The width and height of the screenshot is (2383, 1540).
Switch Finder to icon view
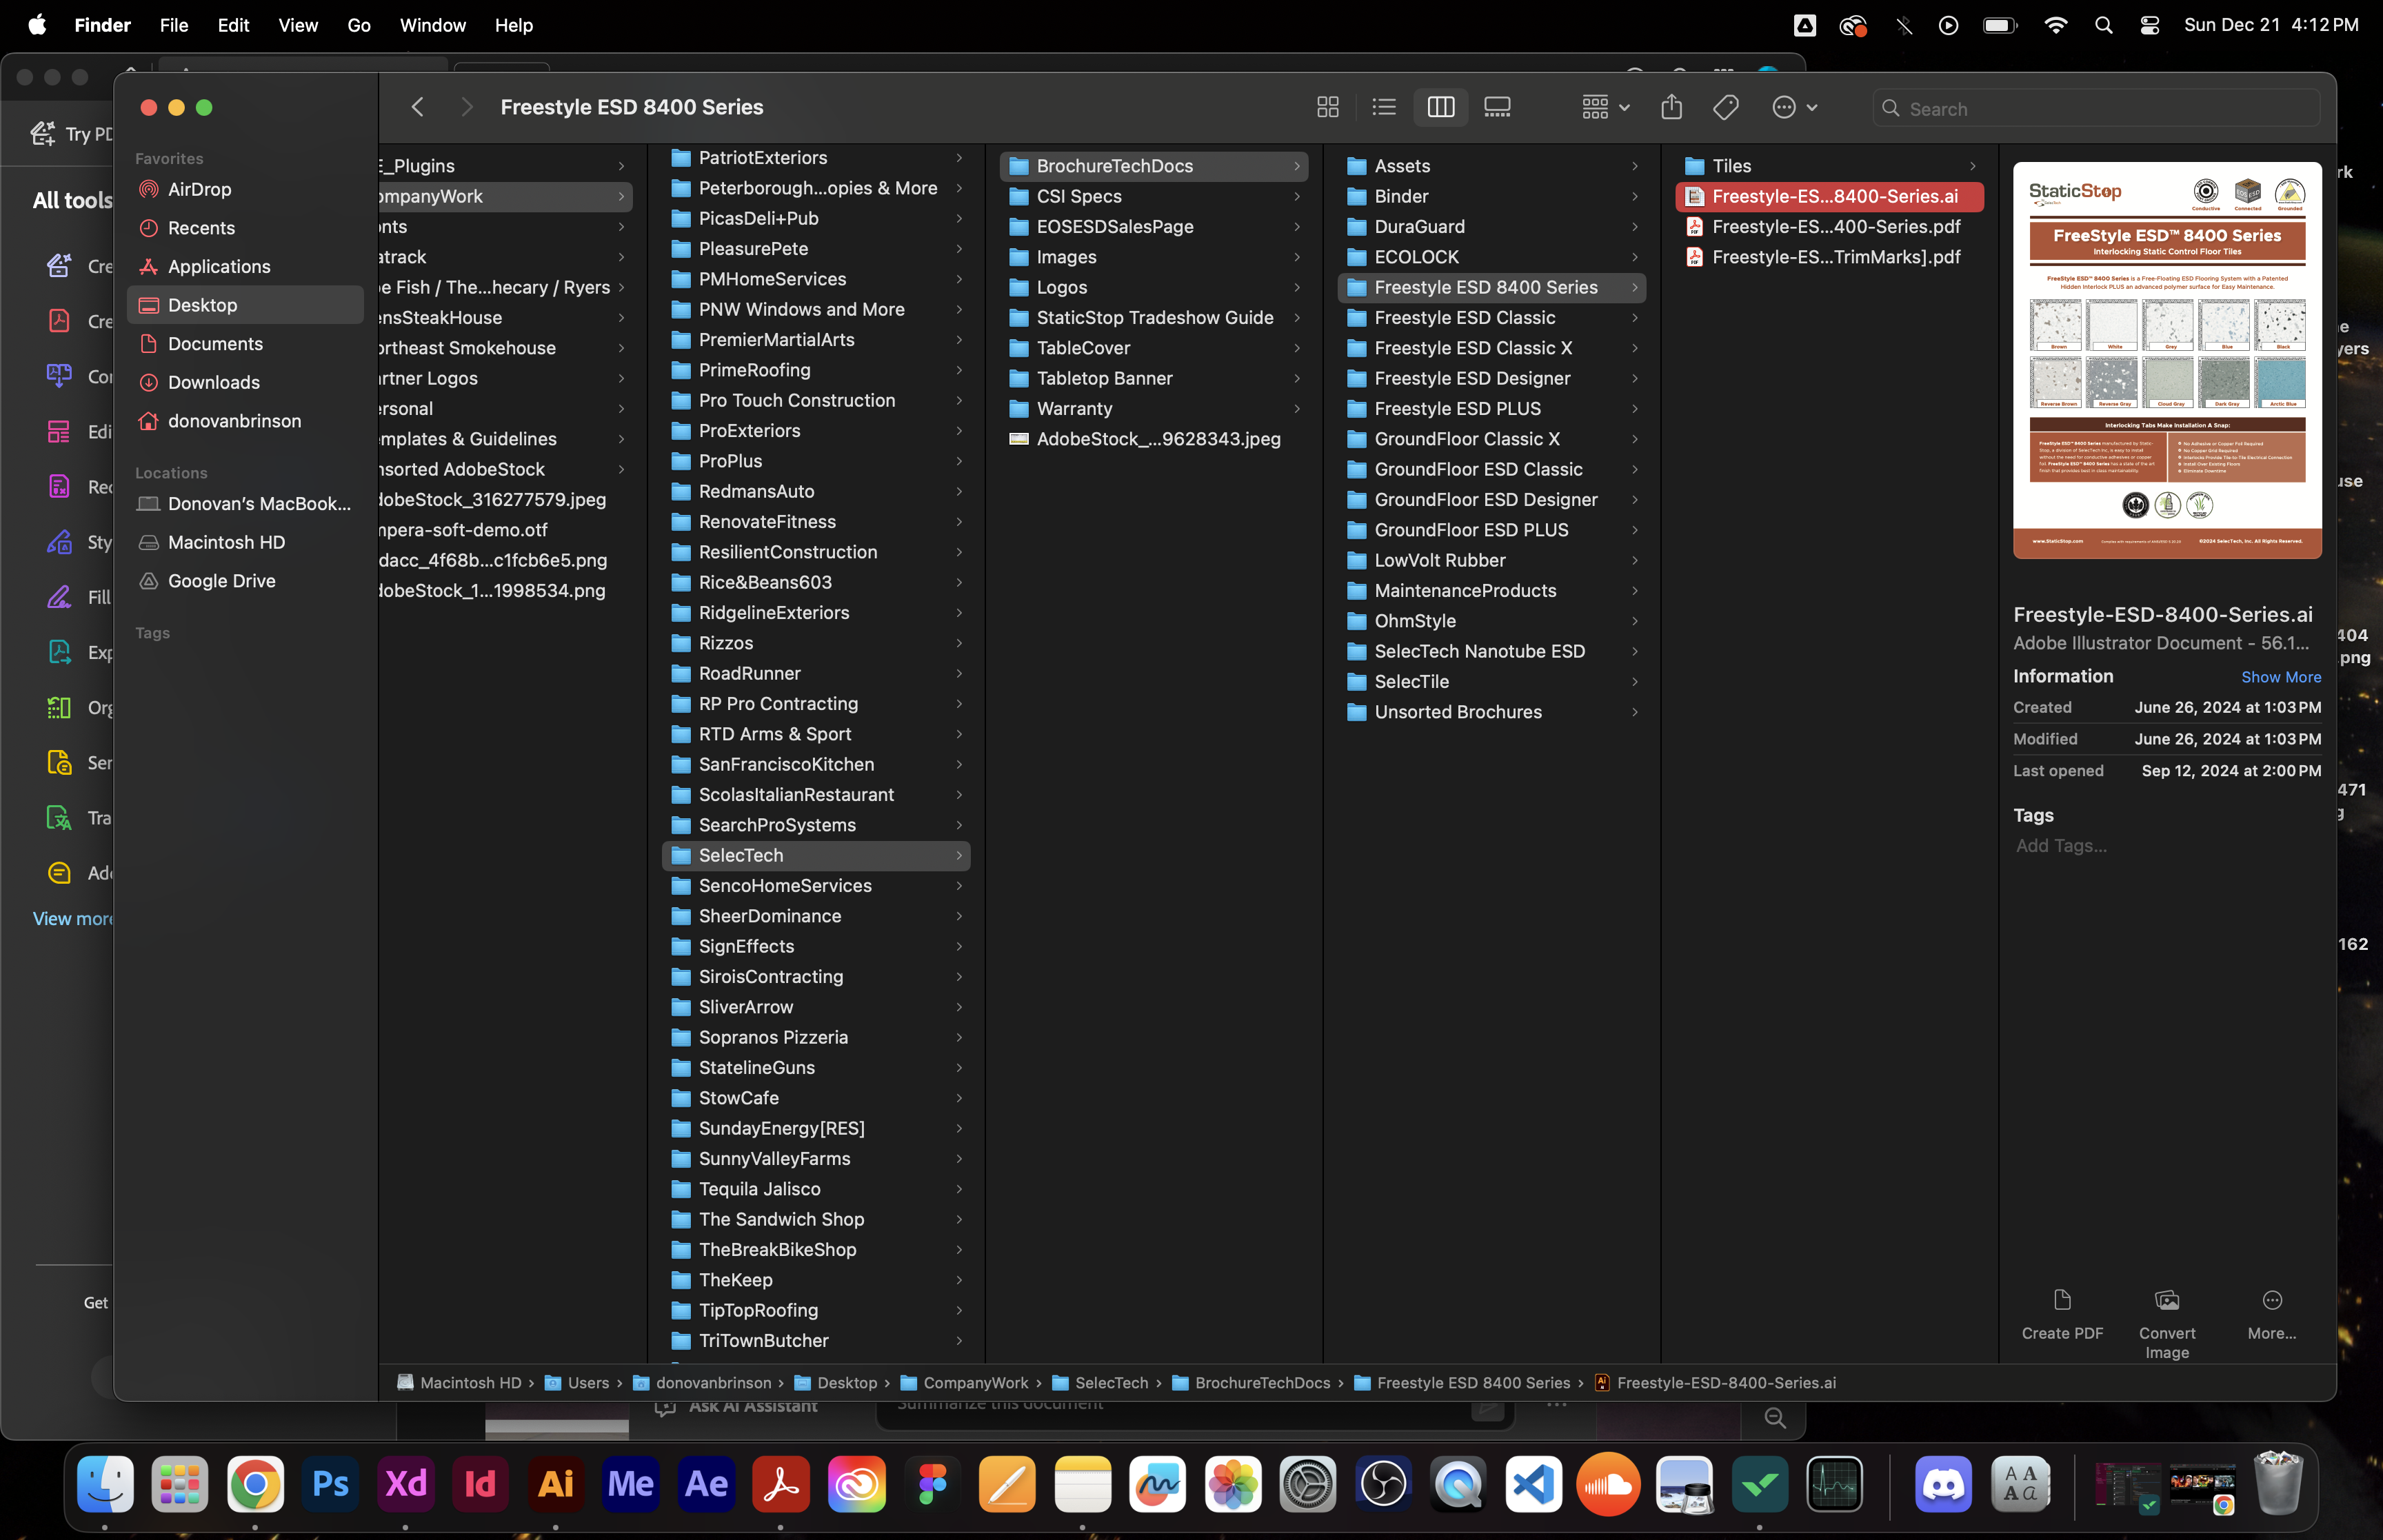click(1327, 107)
